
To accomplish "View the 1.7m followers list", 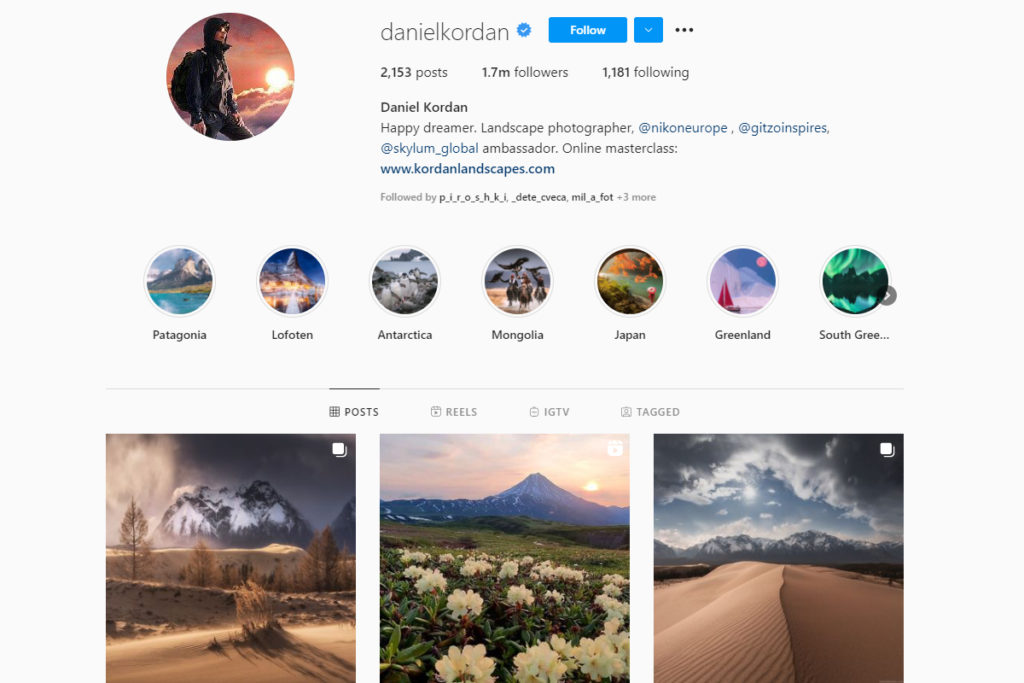I will [x=525, y=72].
